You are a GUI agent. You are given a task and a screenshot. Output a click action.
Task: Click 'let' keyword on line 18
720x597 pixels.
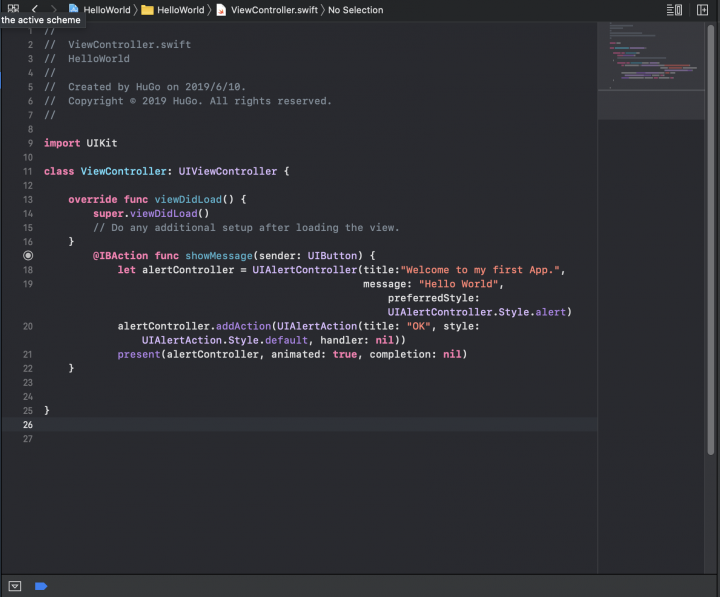tap(127, 270)
